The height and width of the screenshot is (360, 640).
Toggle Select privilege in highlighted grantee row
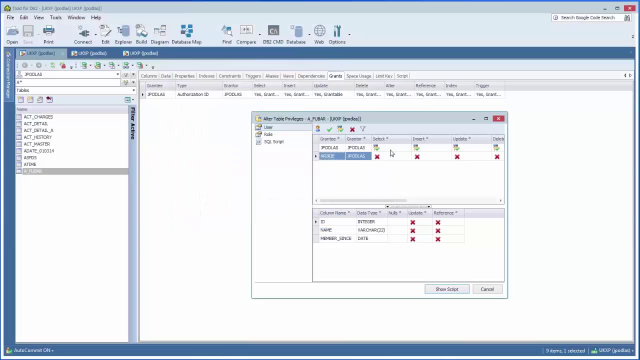click(x=377, y=157)
